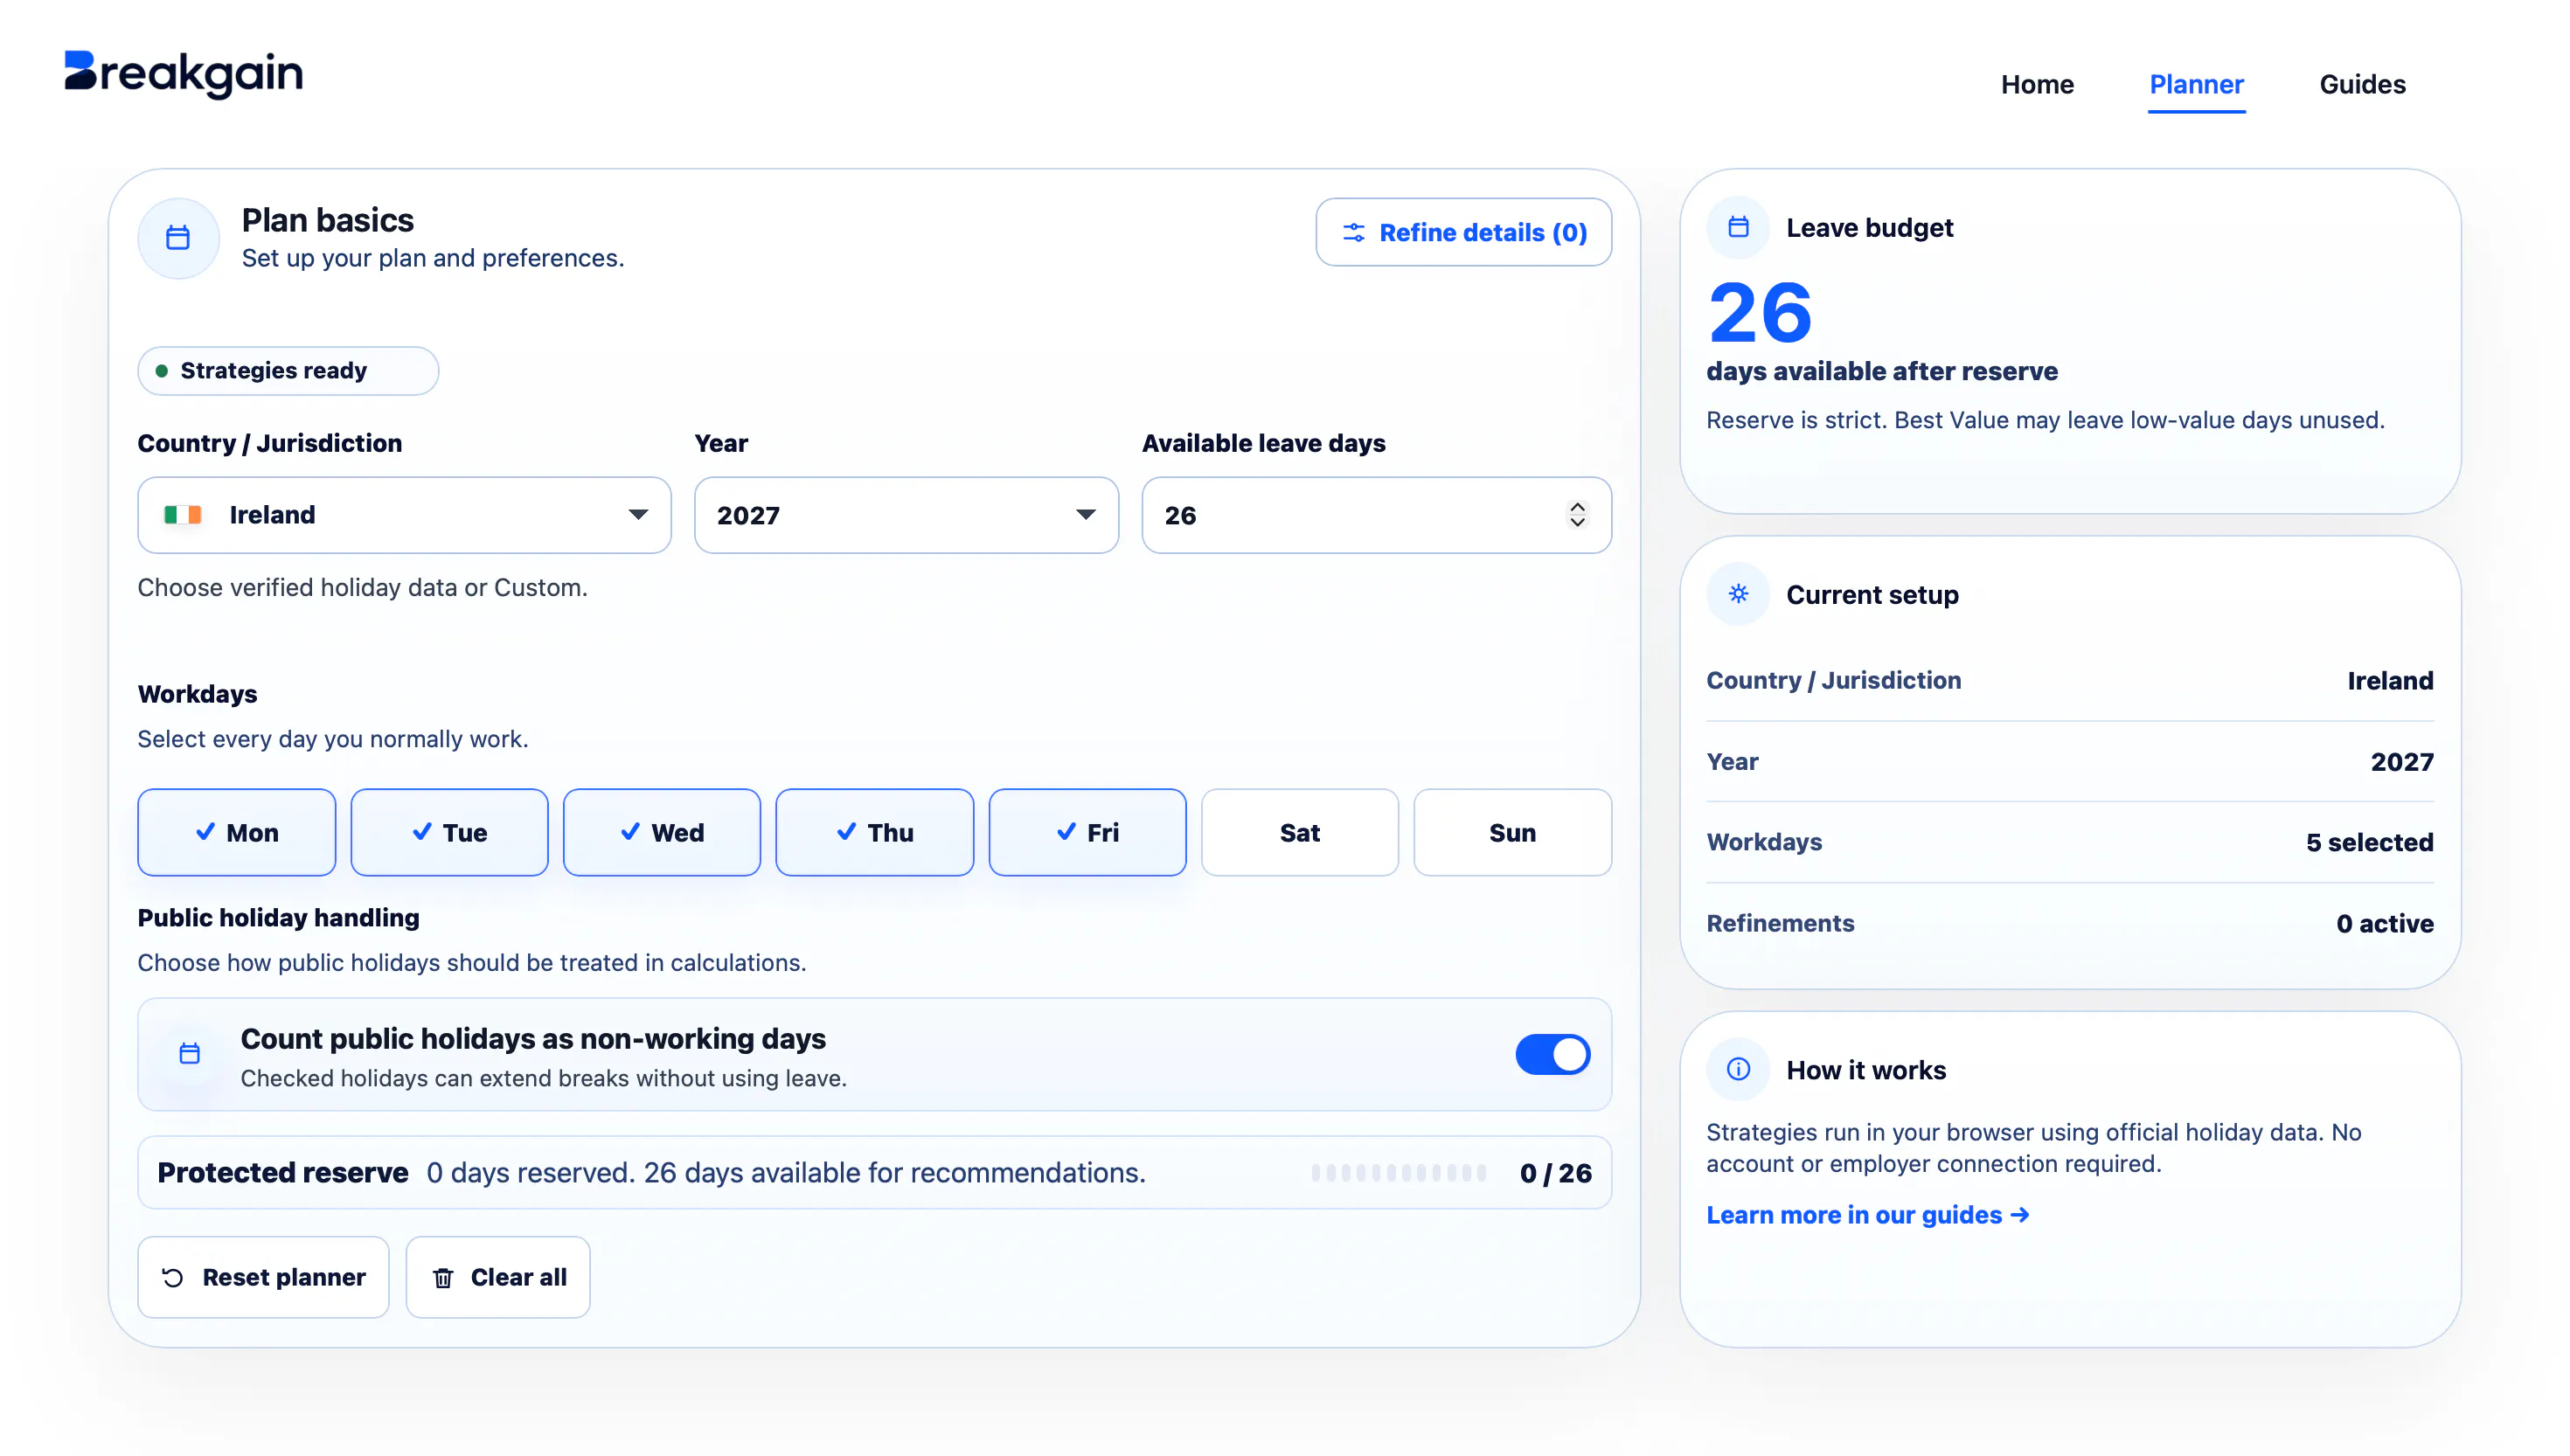Click the Plan basics calendar icon
Screen dimensions: 2570x1456
coord(178,238)
